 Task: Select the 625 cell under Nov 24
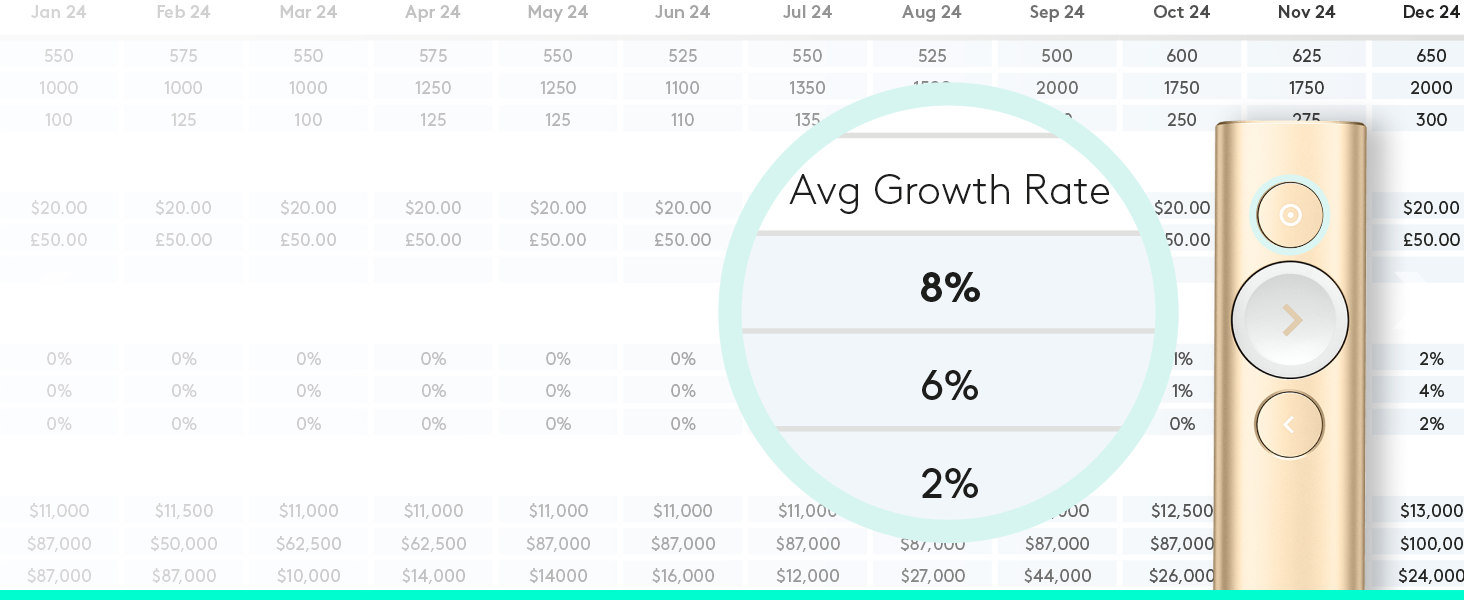[x=1307, y=56]
